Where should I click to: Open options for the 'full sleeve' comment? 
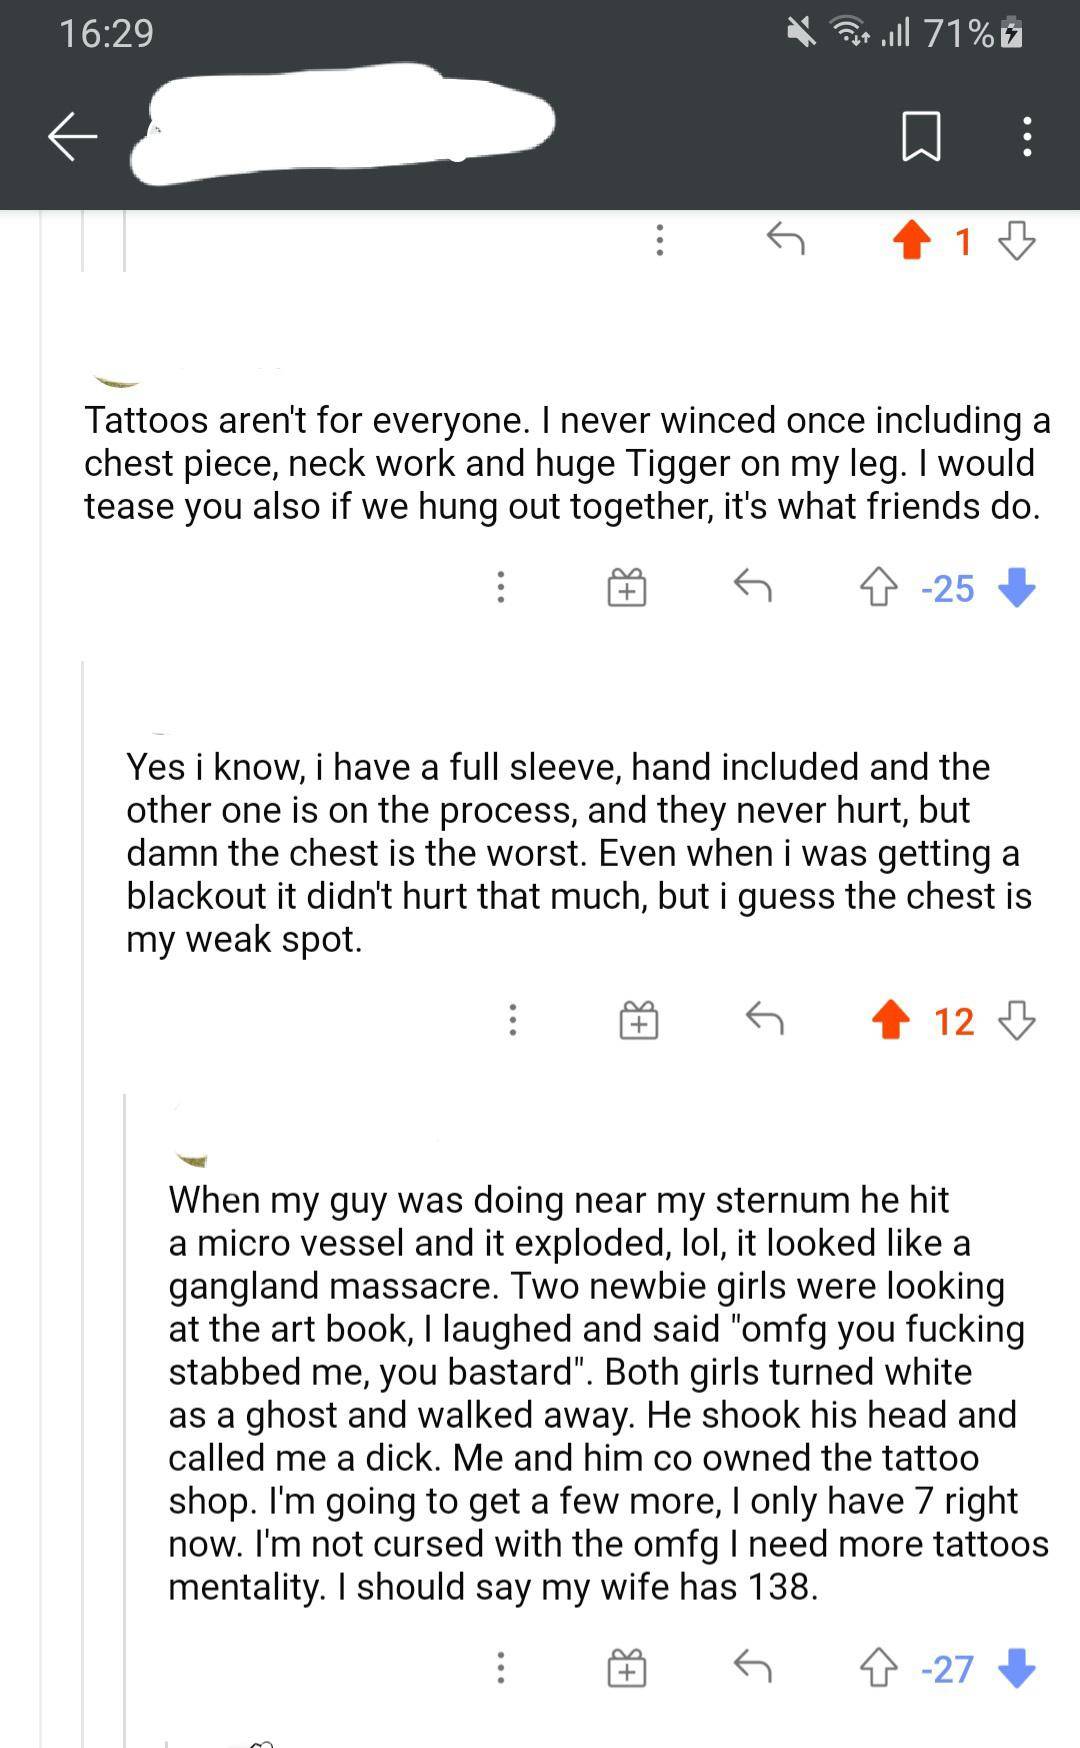513,1020
